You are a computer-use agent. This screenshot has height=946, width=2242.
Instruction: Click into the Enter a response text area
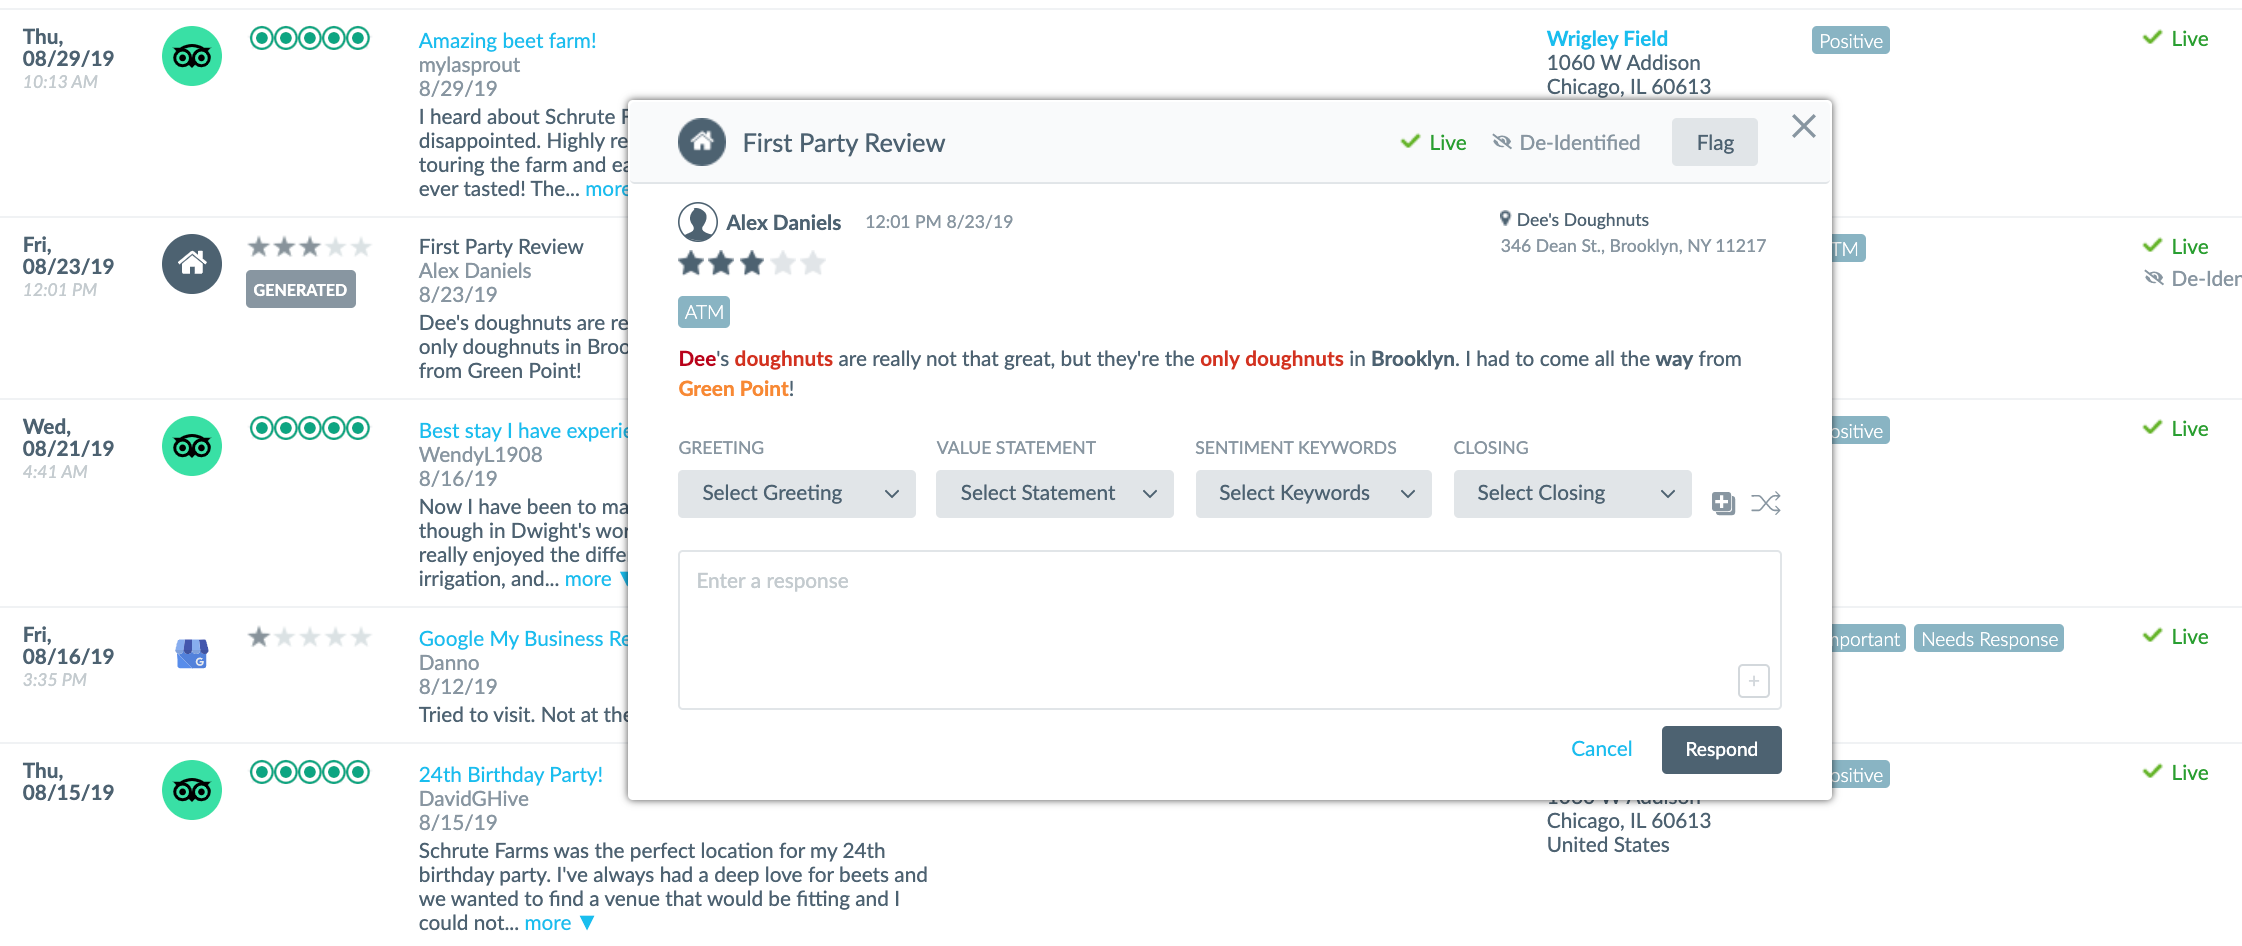pos(1230,630)
